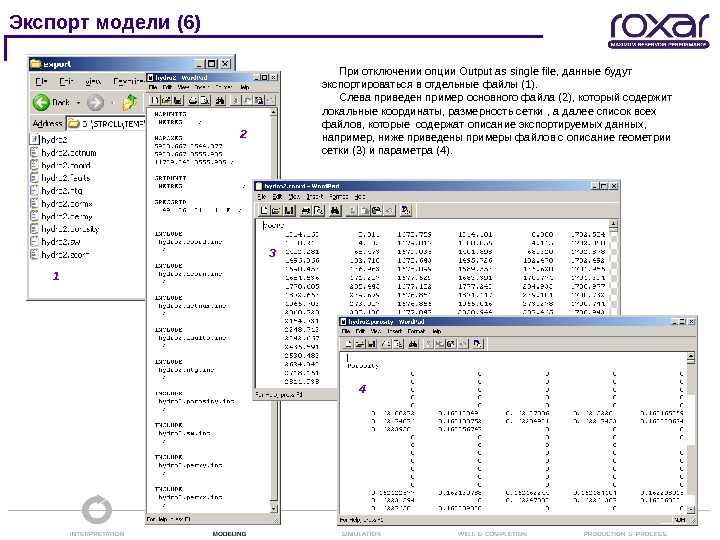Open View menu in hydro2.coord WordPad
This screenshot has height=540, width=720.
[294, 197]
